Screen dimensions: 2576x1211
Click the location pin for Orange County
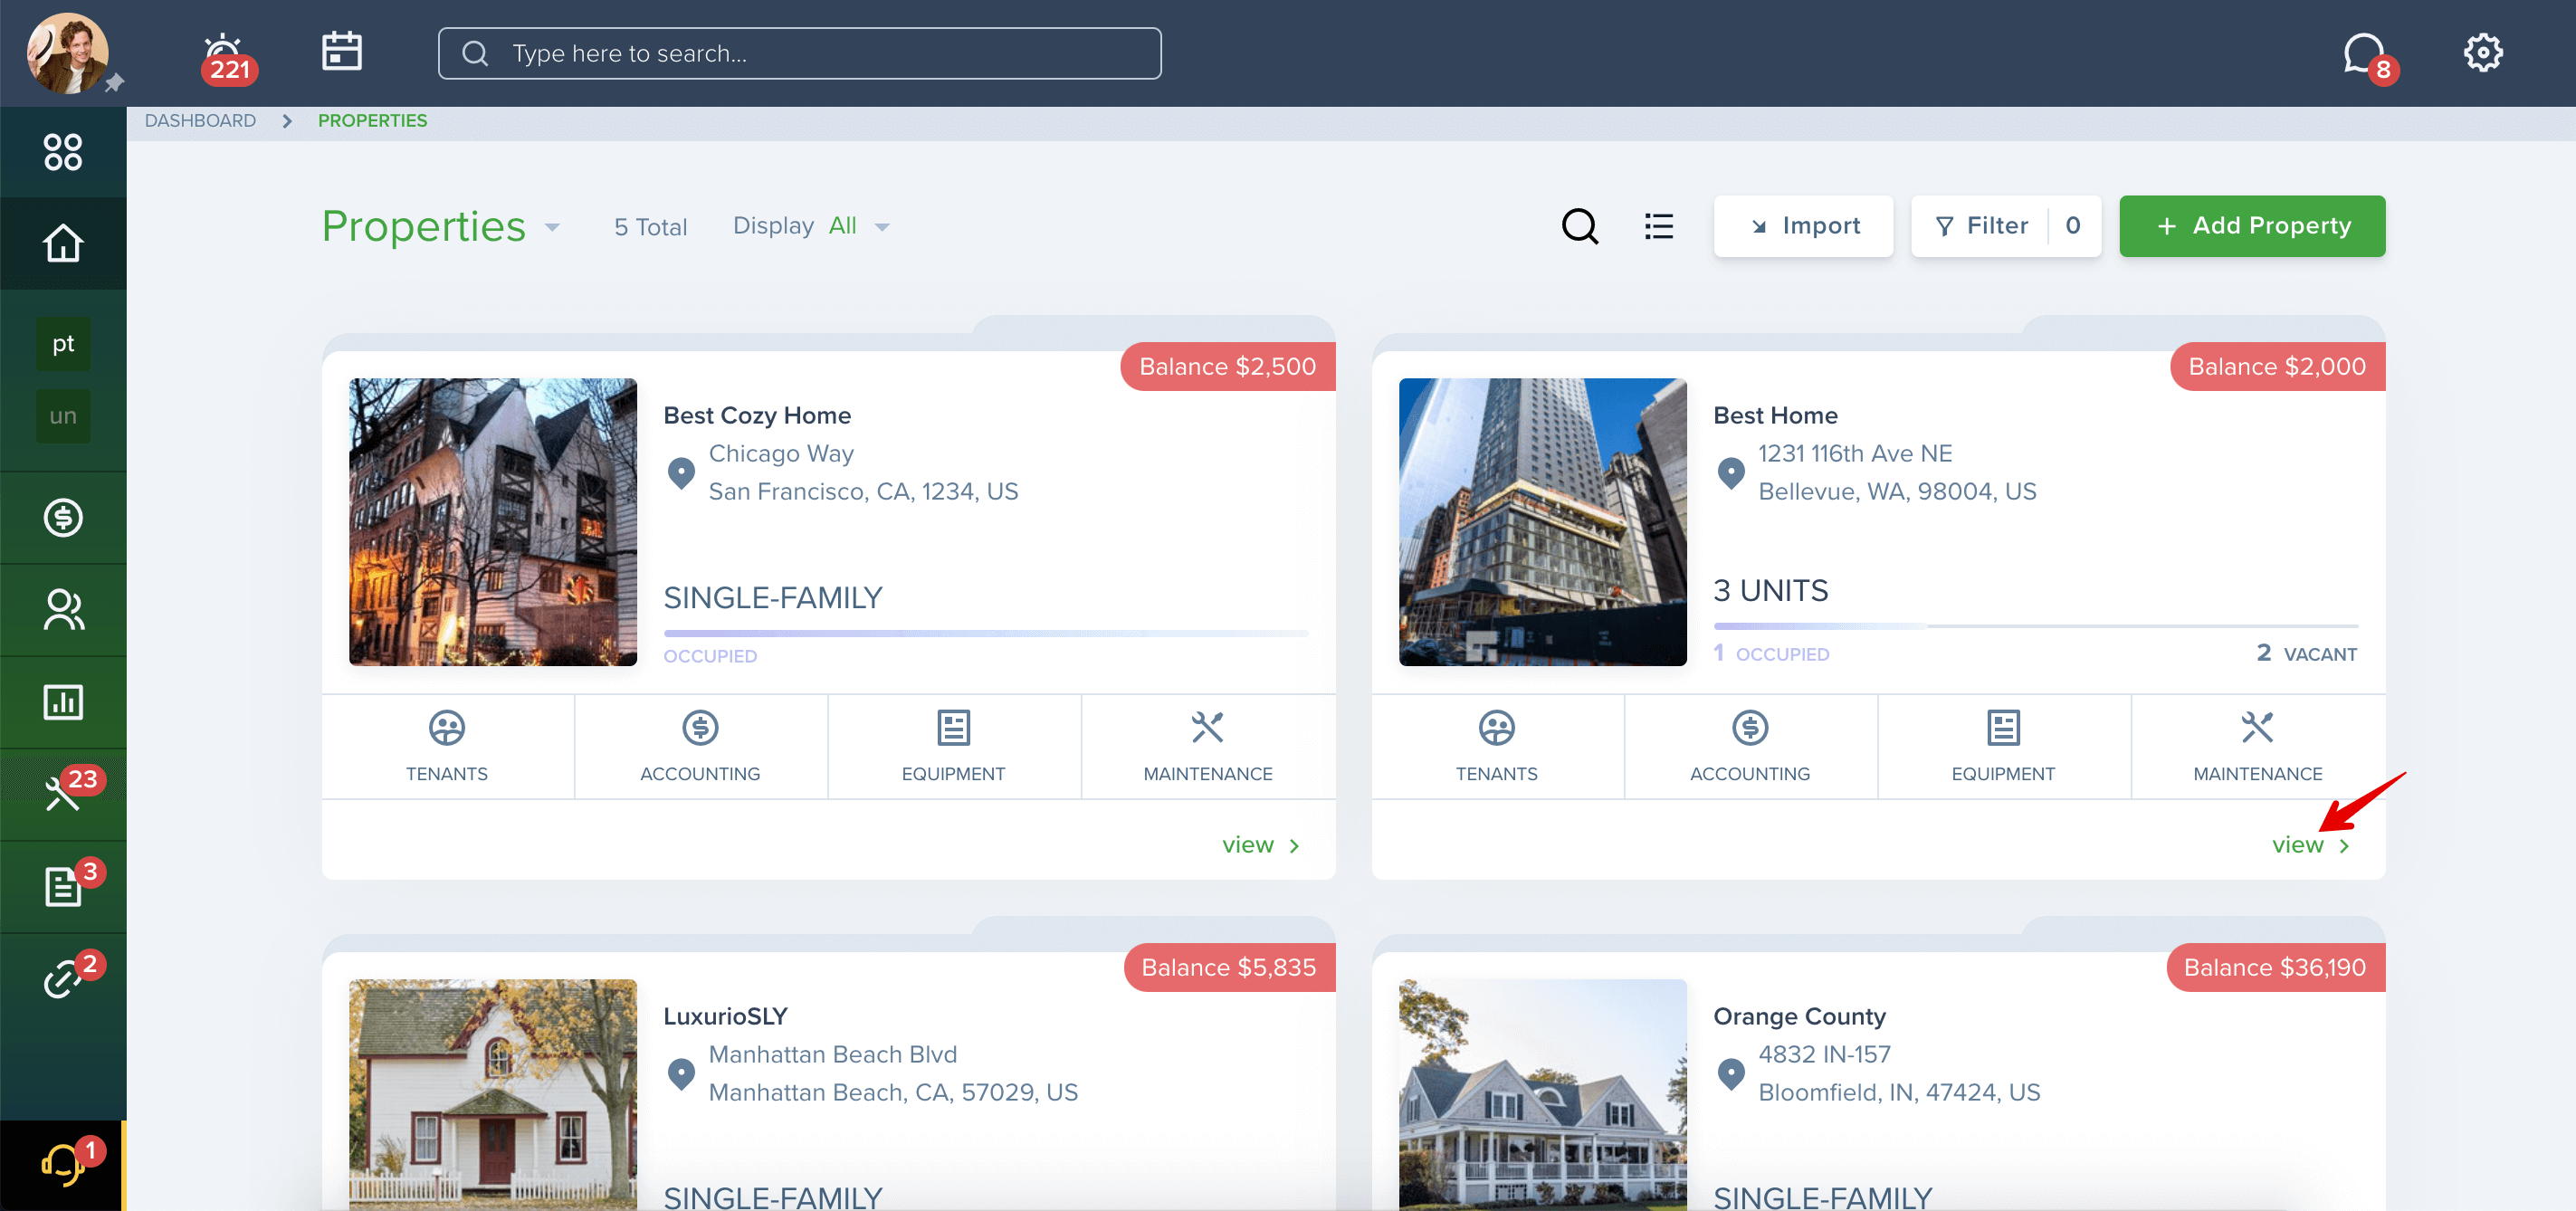1731,1074
